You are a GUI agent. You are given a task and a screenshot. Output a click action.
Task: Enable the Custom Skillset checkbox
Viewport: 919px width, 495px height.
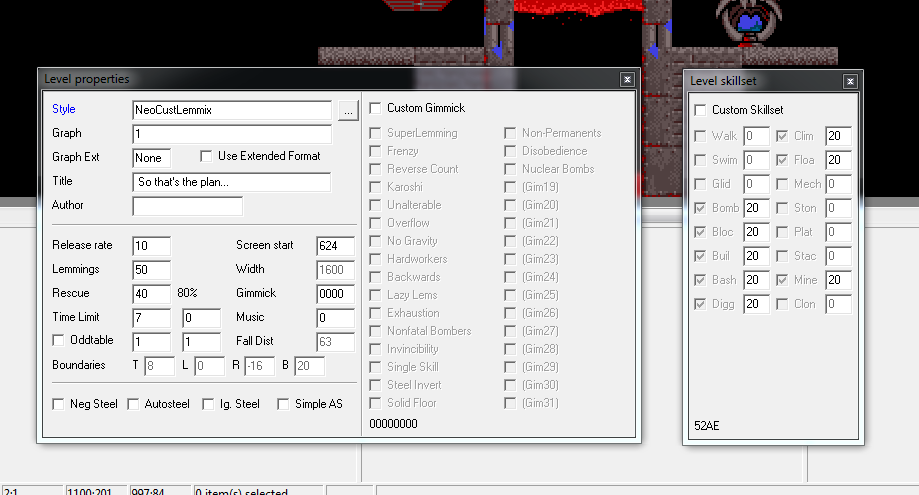701,110
